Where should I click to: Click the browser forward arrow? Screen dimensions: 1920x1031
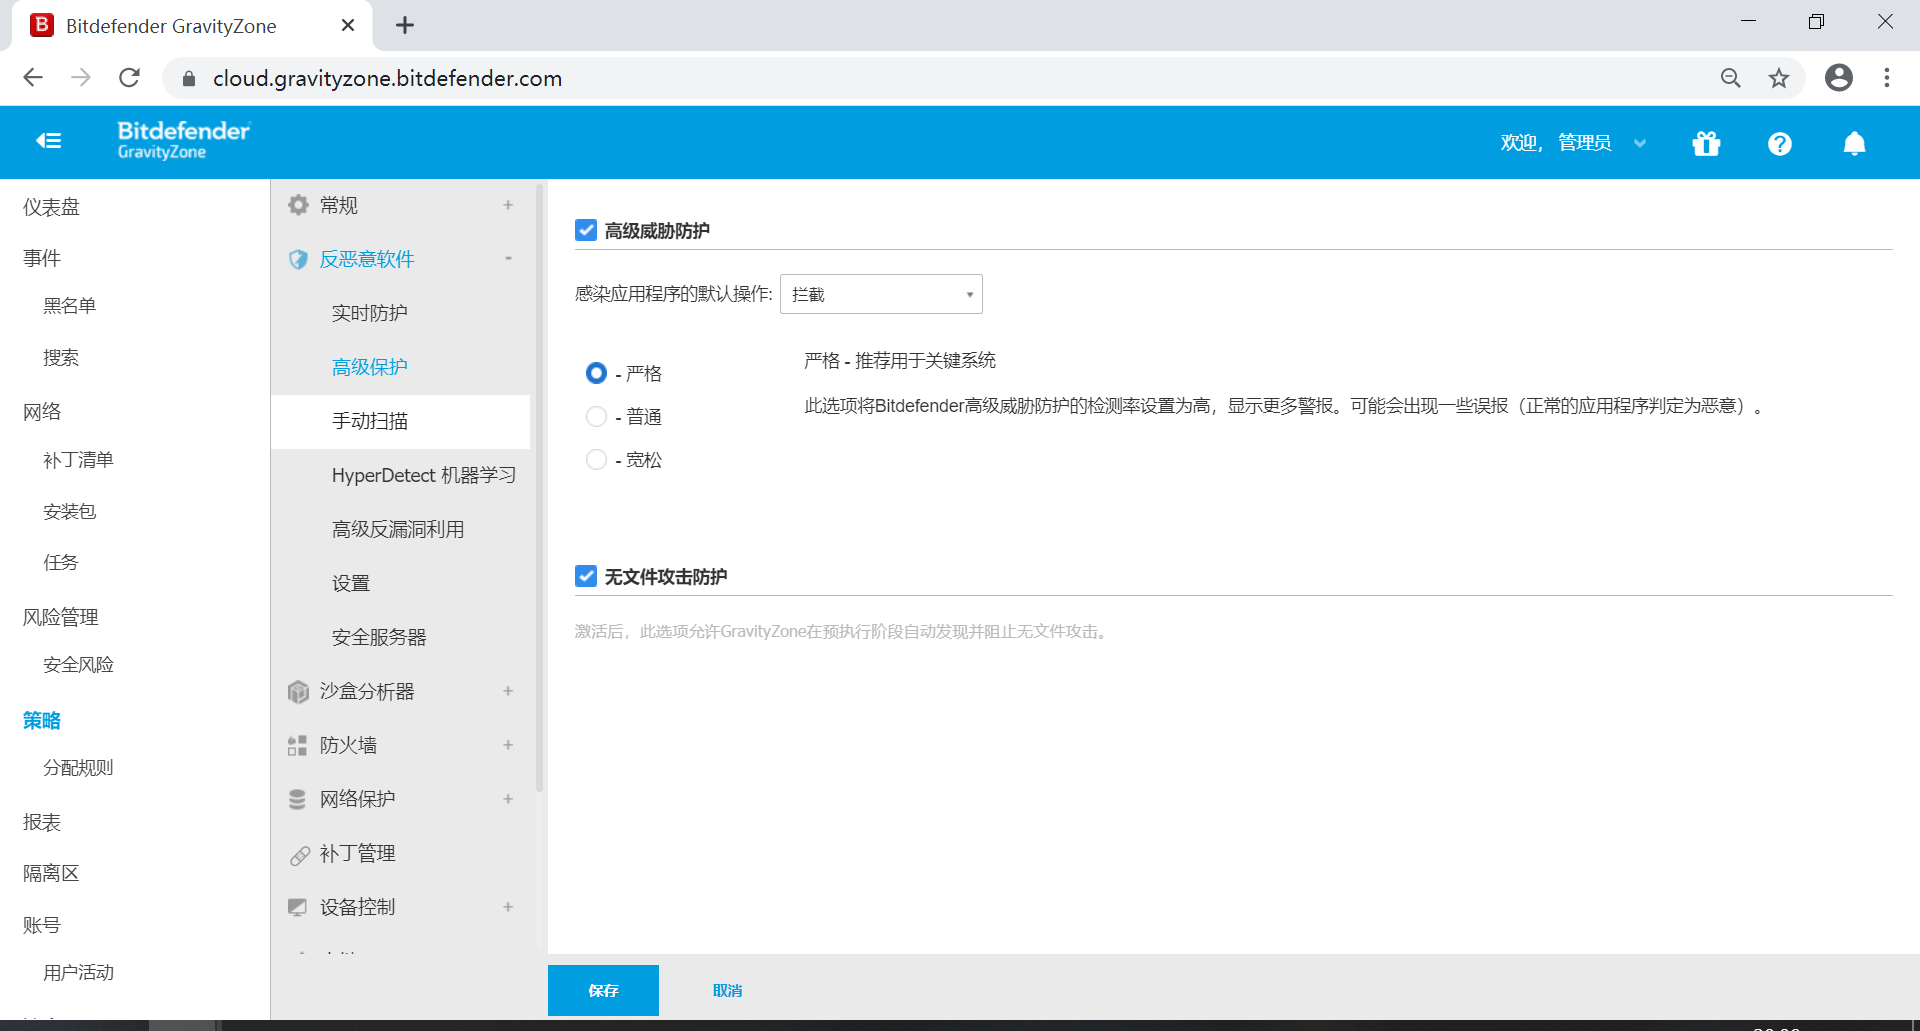[x=81, y=78]
